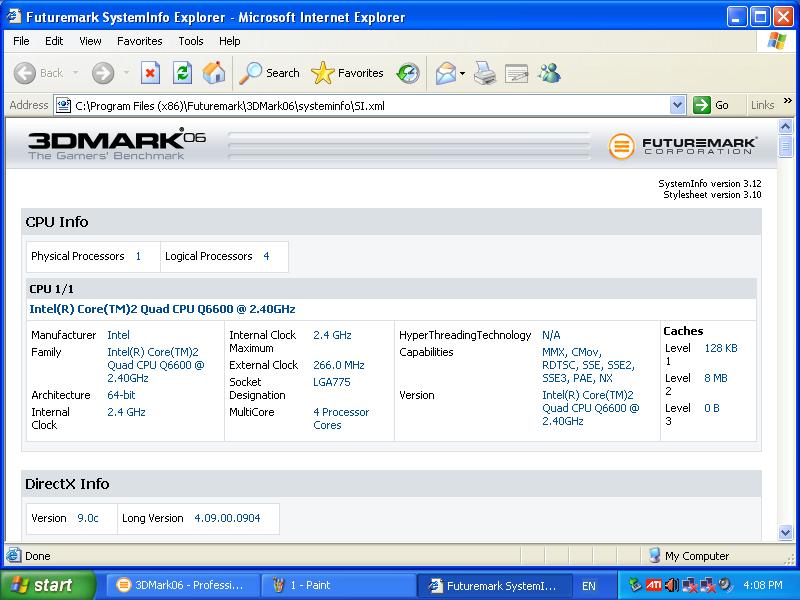Click EN language indicator in taskbar

(x=589, y=586)
